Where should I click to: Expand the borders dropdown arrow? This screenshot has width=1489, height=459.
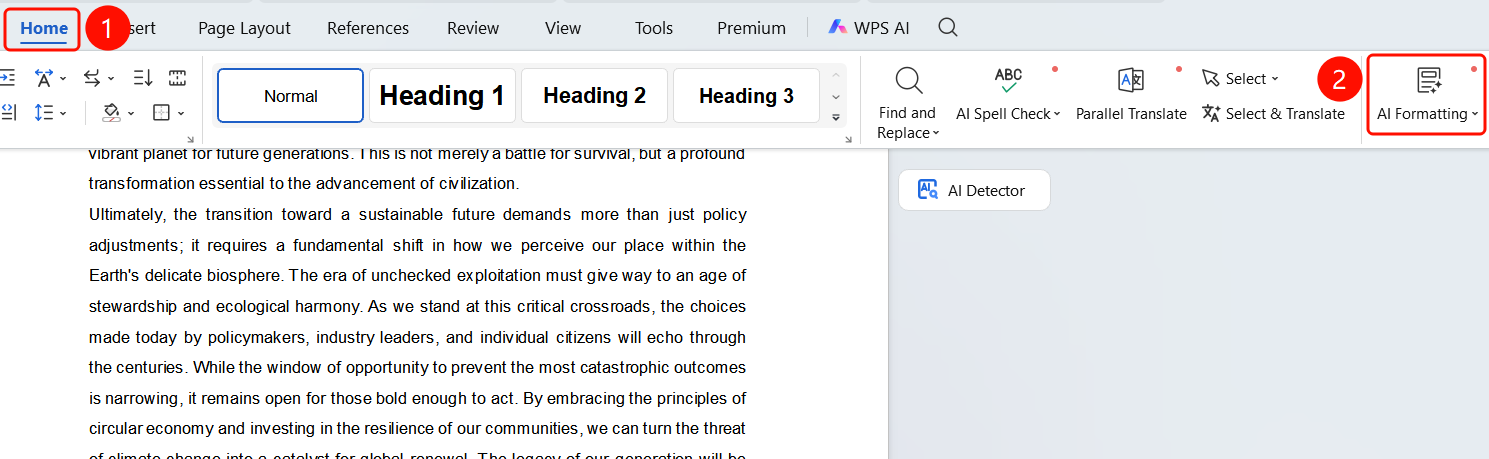point(181,113)
